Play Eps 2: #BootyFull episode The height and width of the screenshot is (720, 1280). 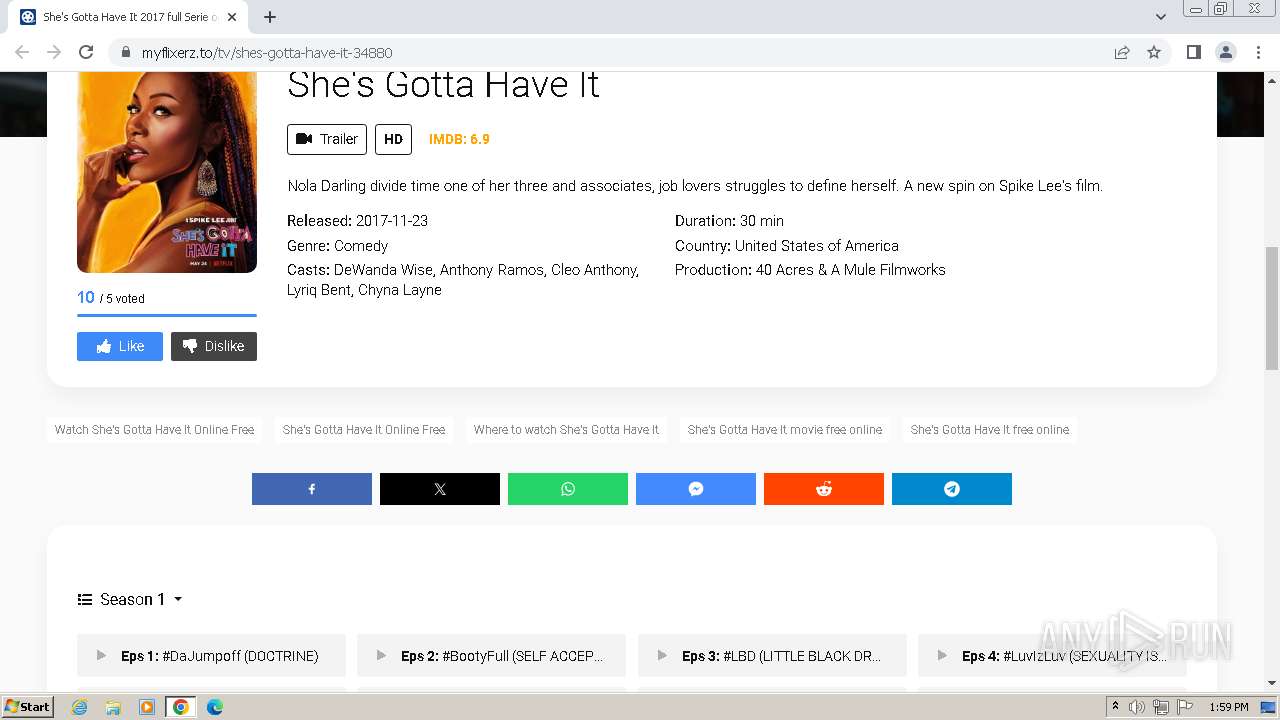click(x=491, y=656)
